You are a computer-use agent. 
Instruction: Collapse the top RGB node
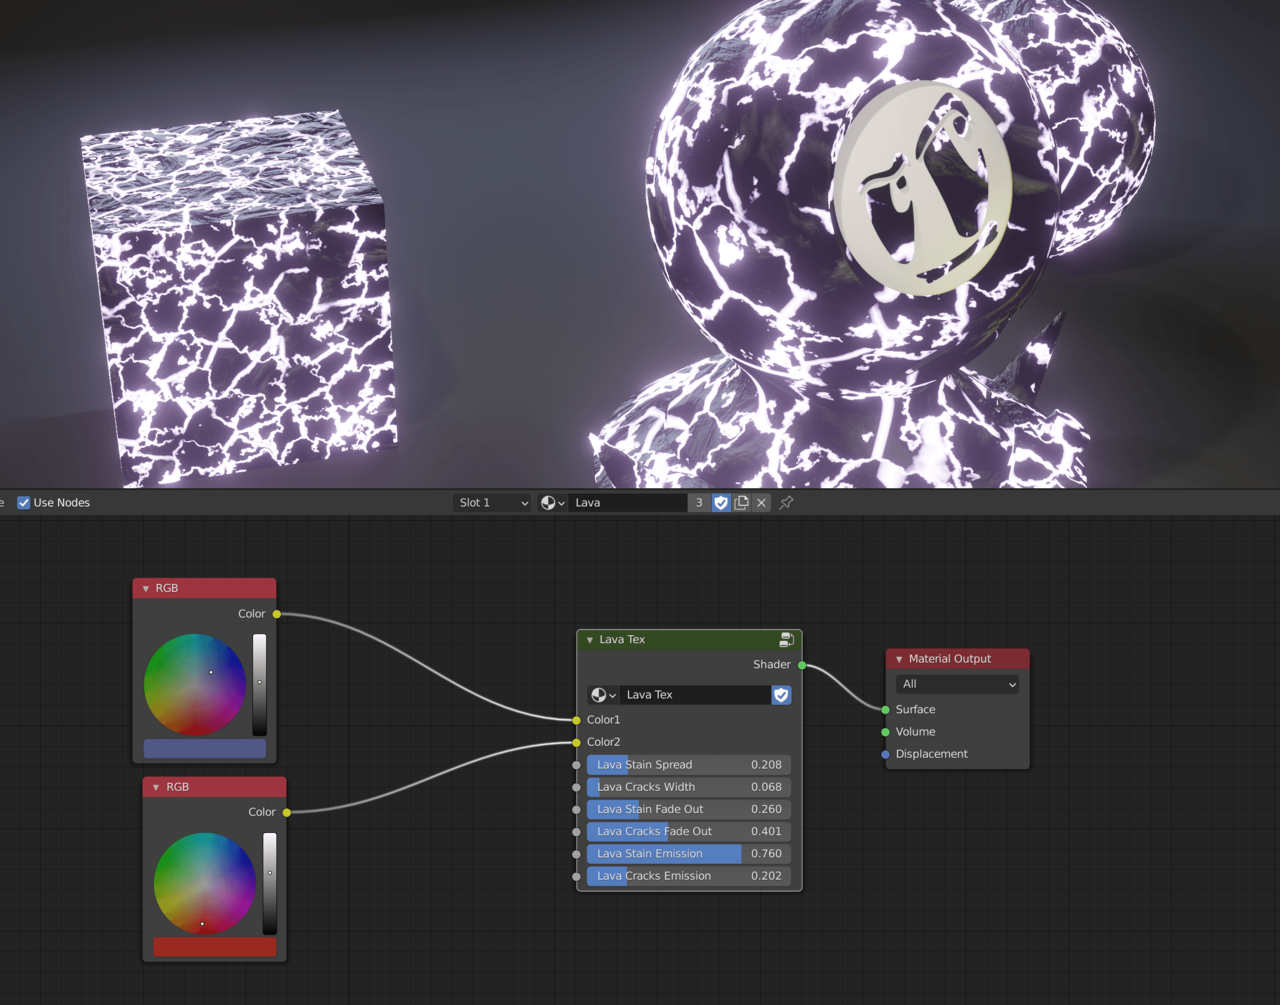[x=146, y=588]
